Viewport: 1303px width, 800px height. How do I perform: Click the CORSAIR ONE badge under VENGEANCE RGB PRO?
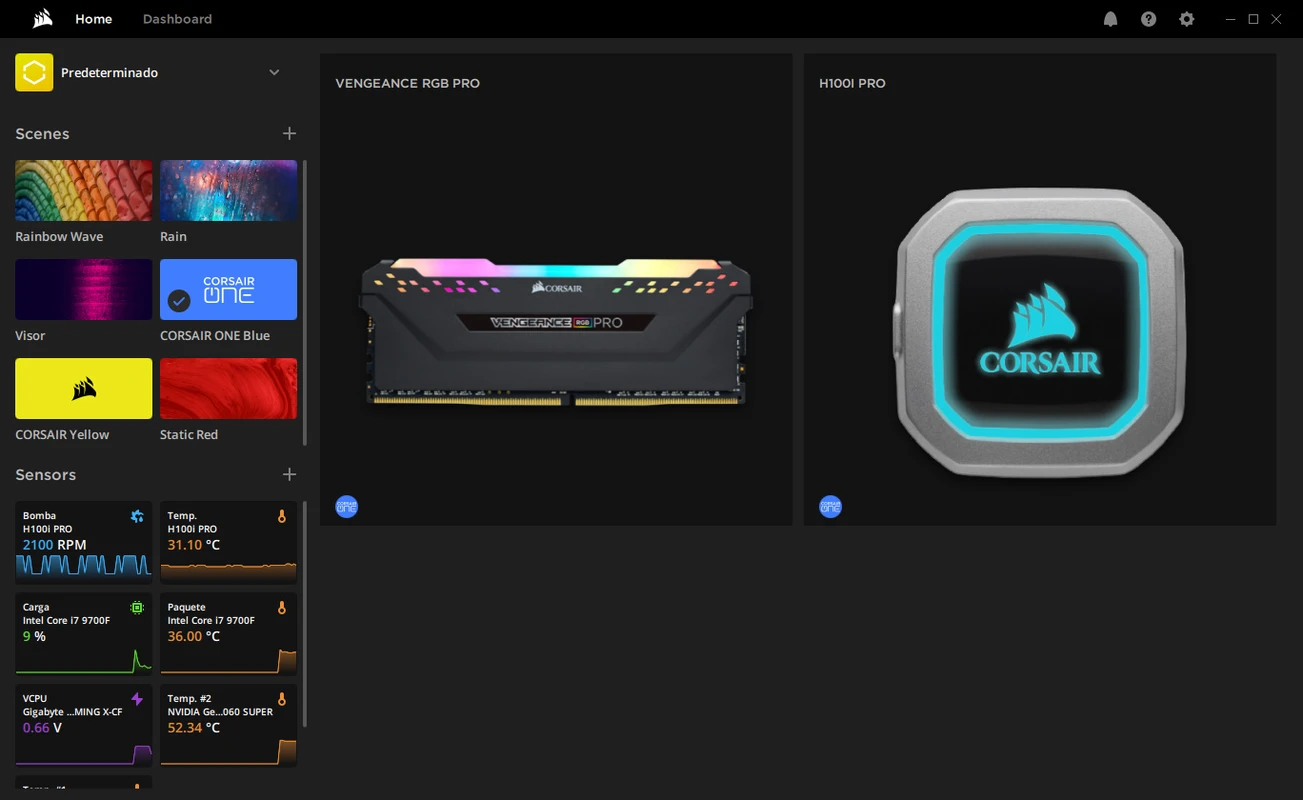point(346,506)
